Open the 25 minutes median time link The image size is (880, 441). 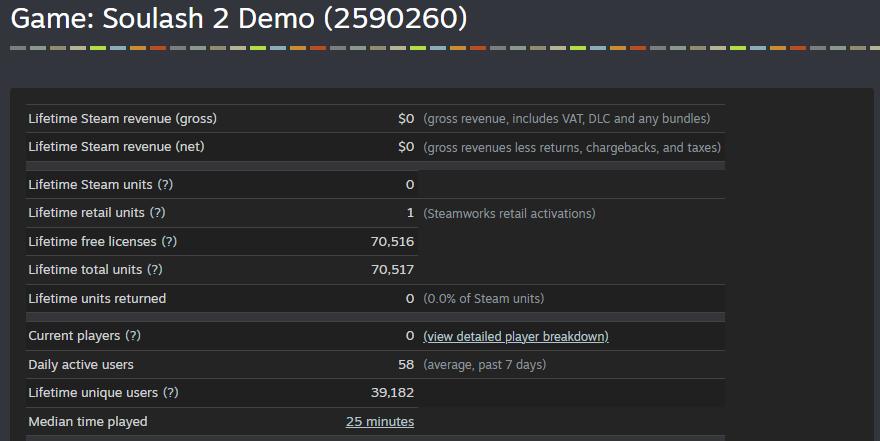(x=380, y=421)
